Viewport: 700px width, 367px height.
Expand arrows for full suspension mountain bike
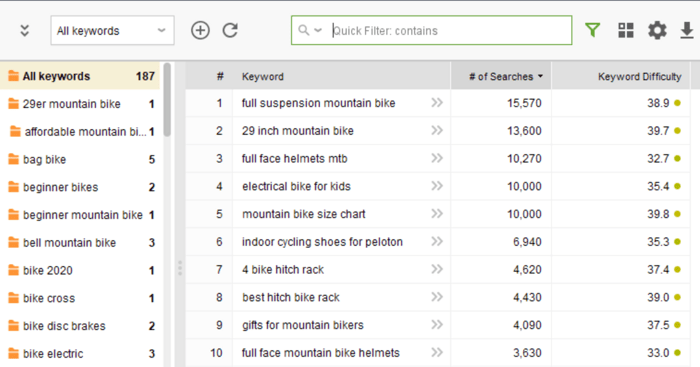[x=437, y=103]
